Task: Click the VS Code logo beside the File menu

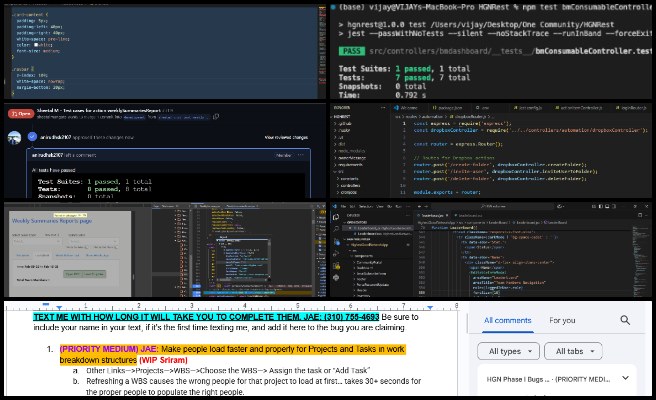Action: pos(335,206)
